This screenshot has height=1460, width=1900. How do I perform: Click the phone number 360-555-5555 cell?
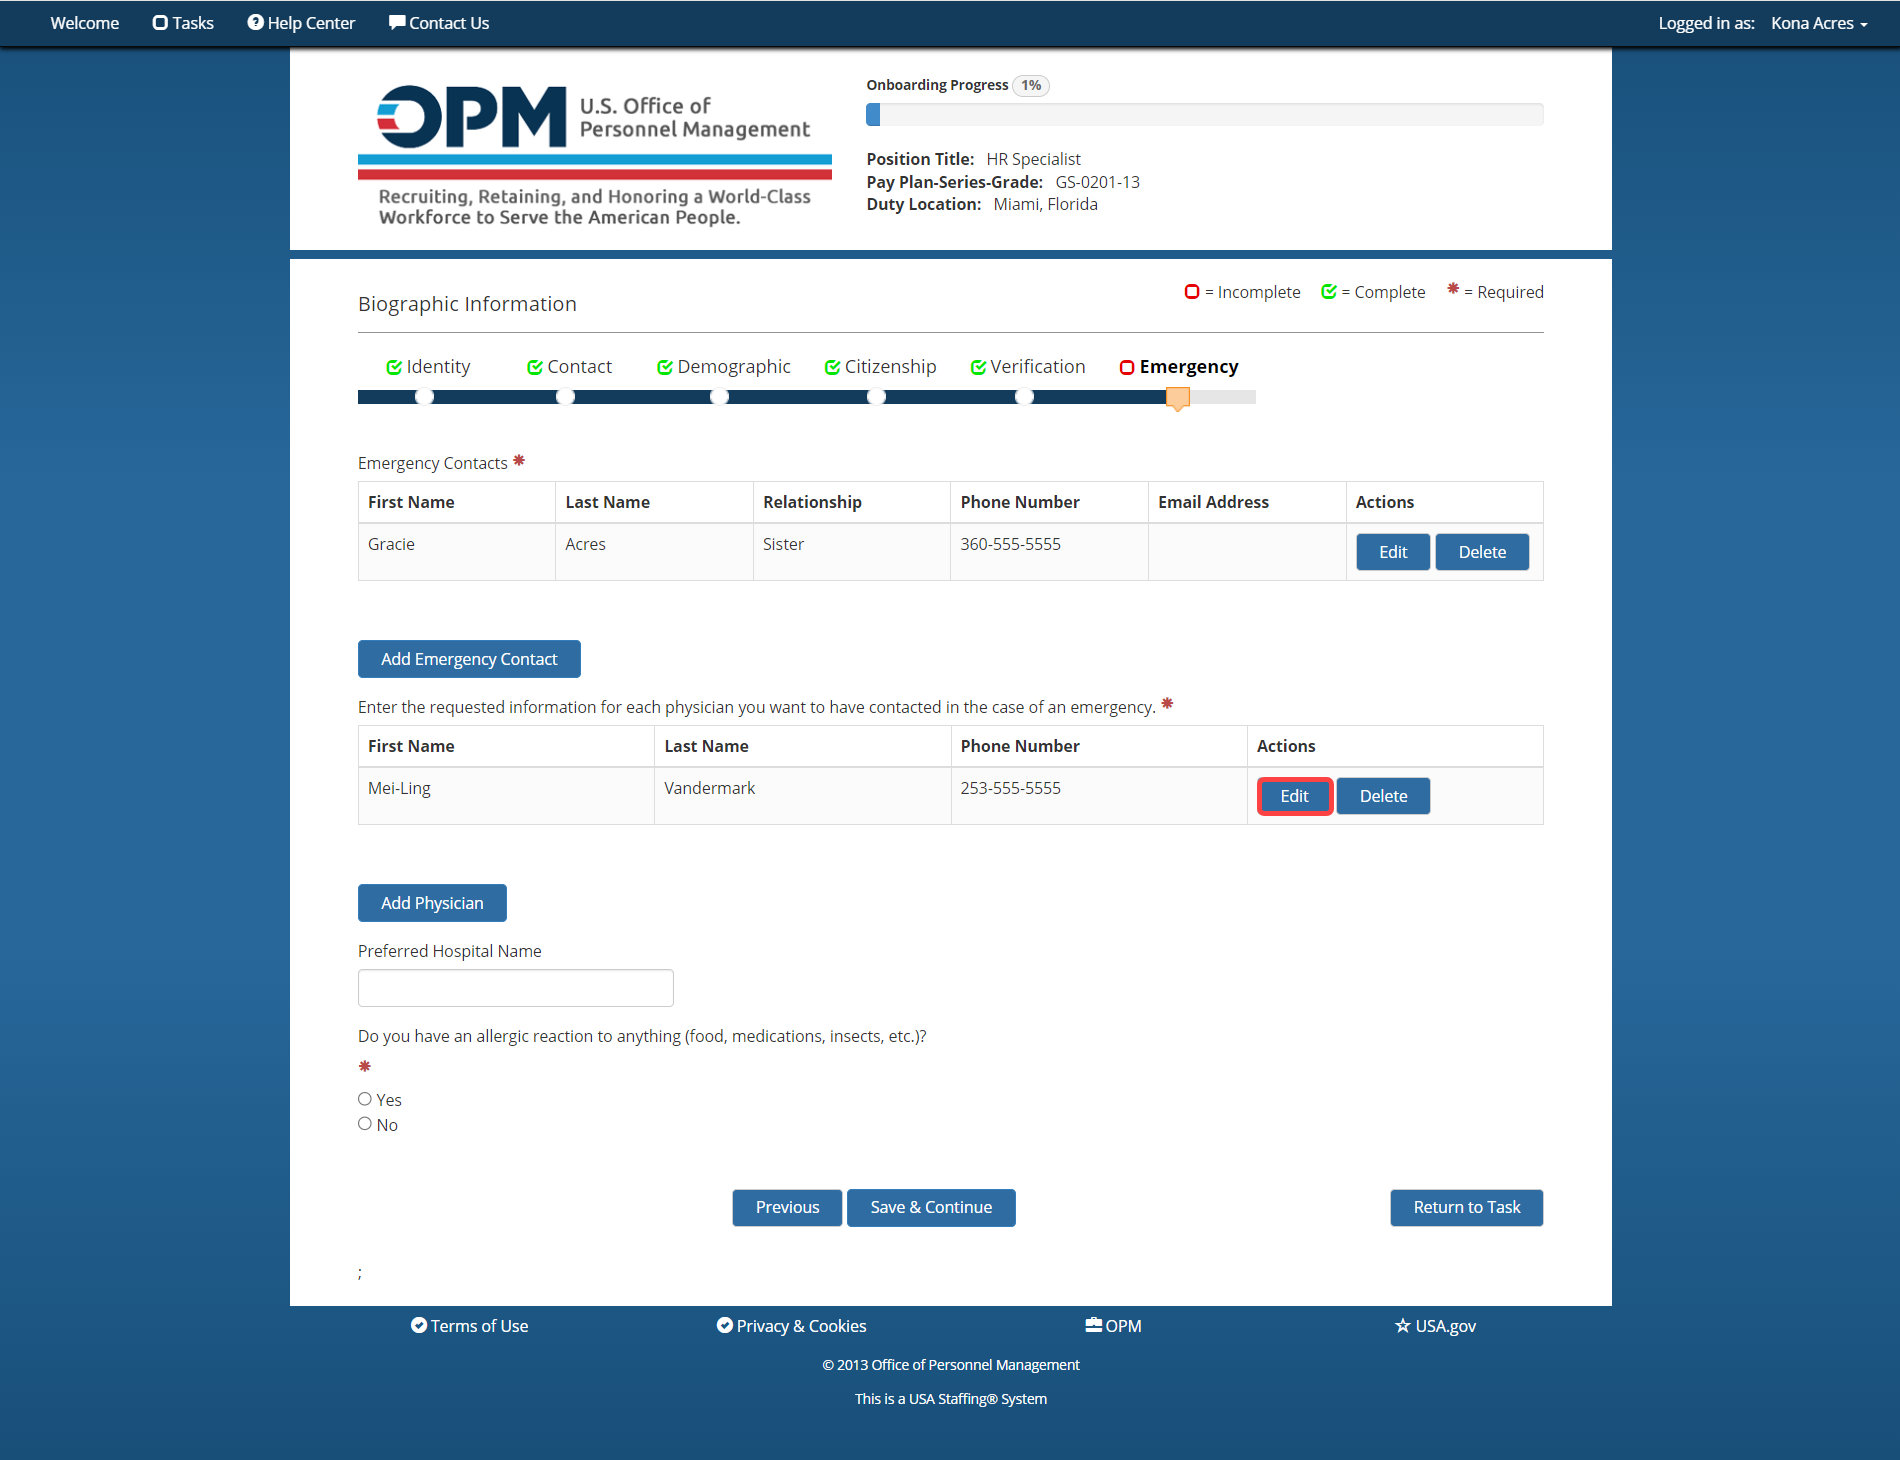[x=1049, y=552]
